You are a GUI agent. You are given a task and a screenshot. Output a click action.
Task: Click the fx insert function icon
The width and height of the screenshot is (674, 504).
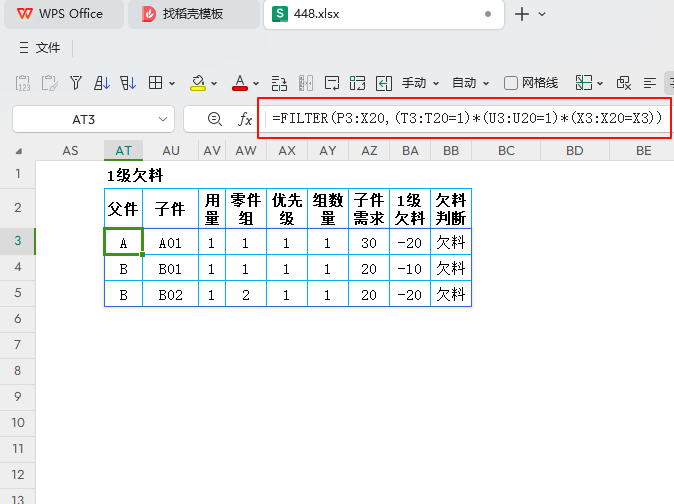pyautogui.click(x=245, y=119)
